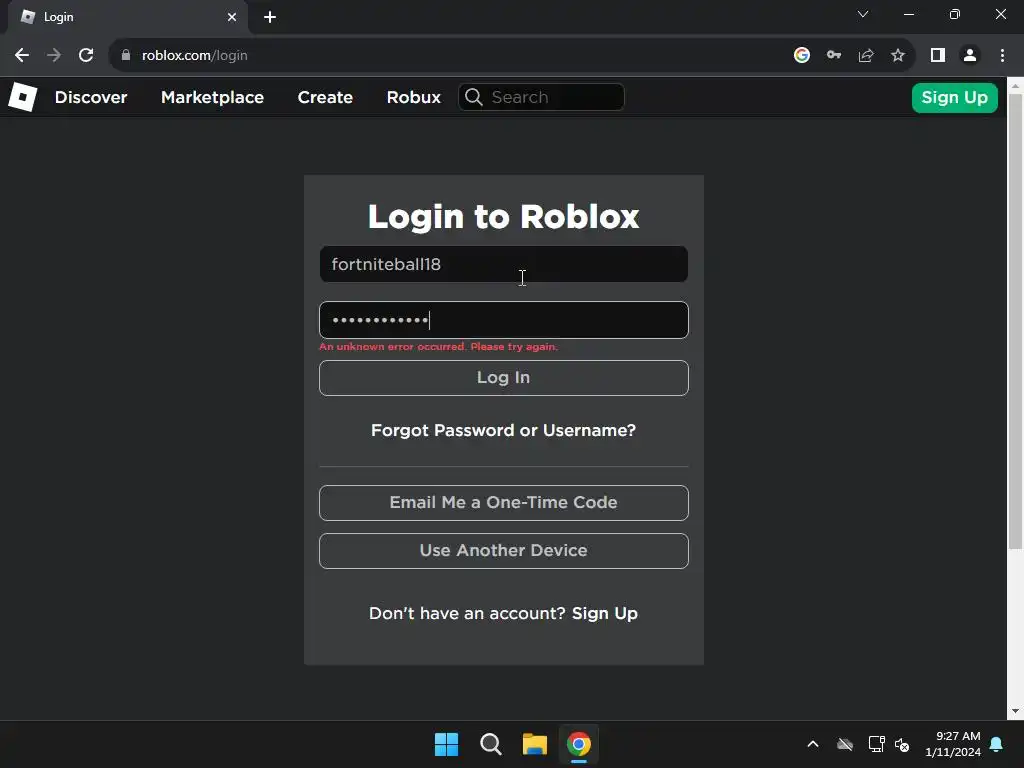
Task: Open the notifications bell icon
Action: coord(997,744)
